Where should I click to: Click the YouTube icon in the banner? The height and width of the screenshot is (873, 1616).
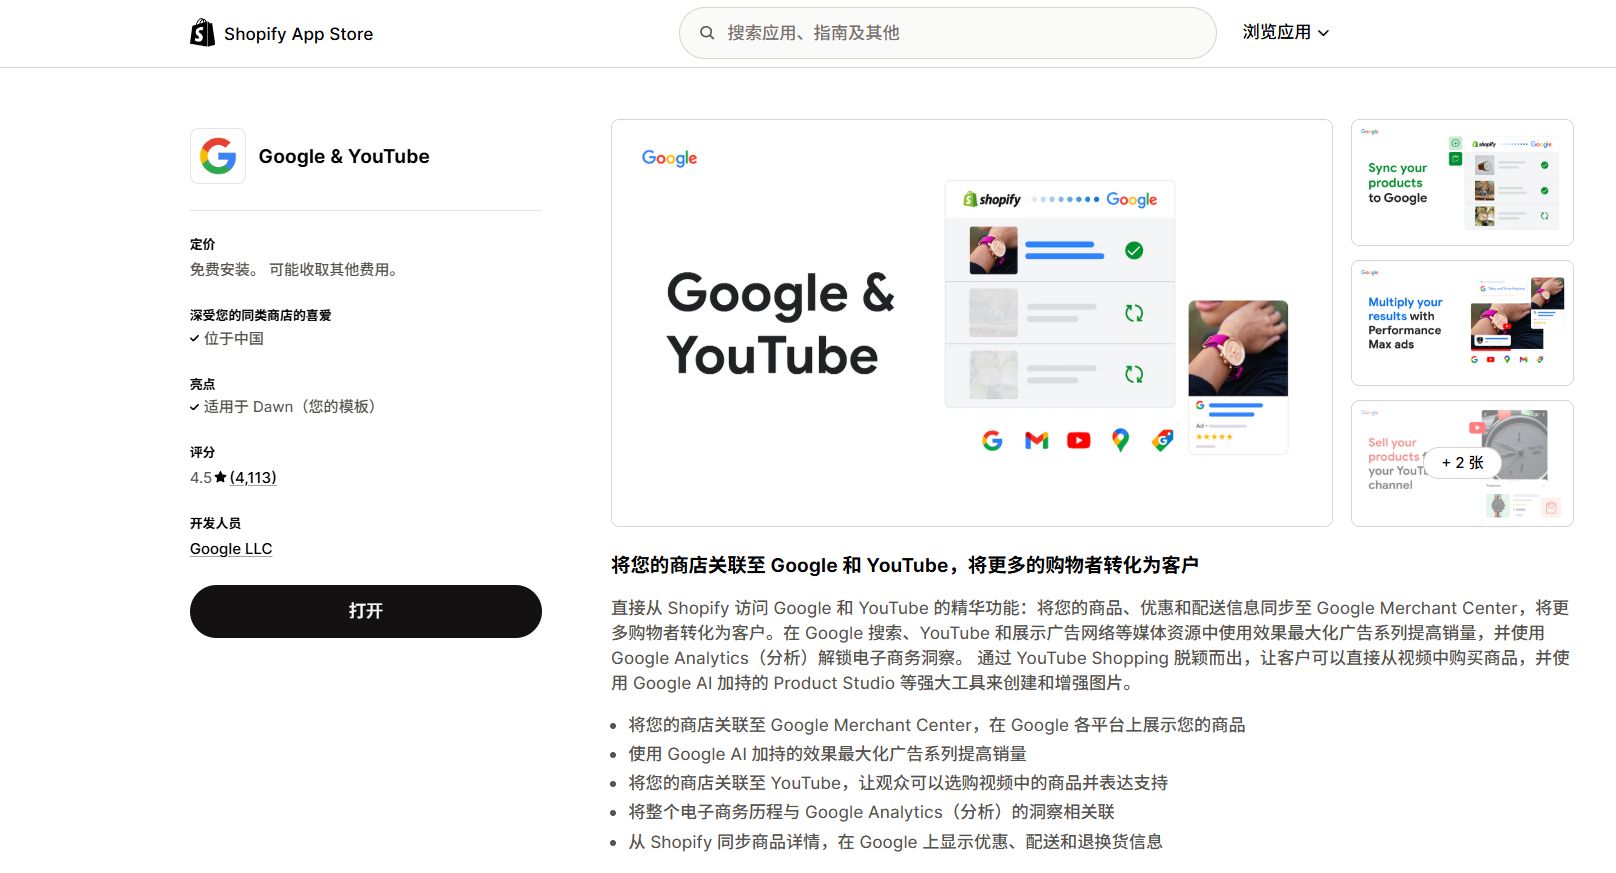coord(1078,440)
